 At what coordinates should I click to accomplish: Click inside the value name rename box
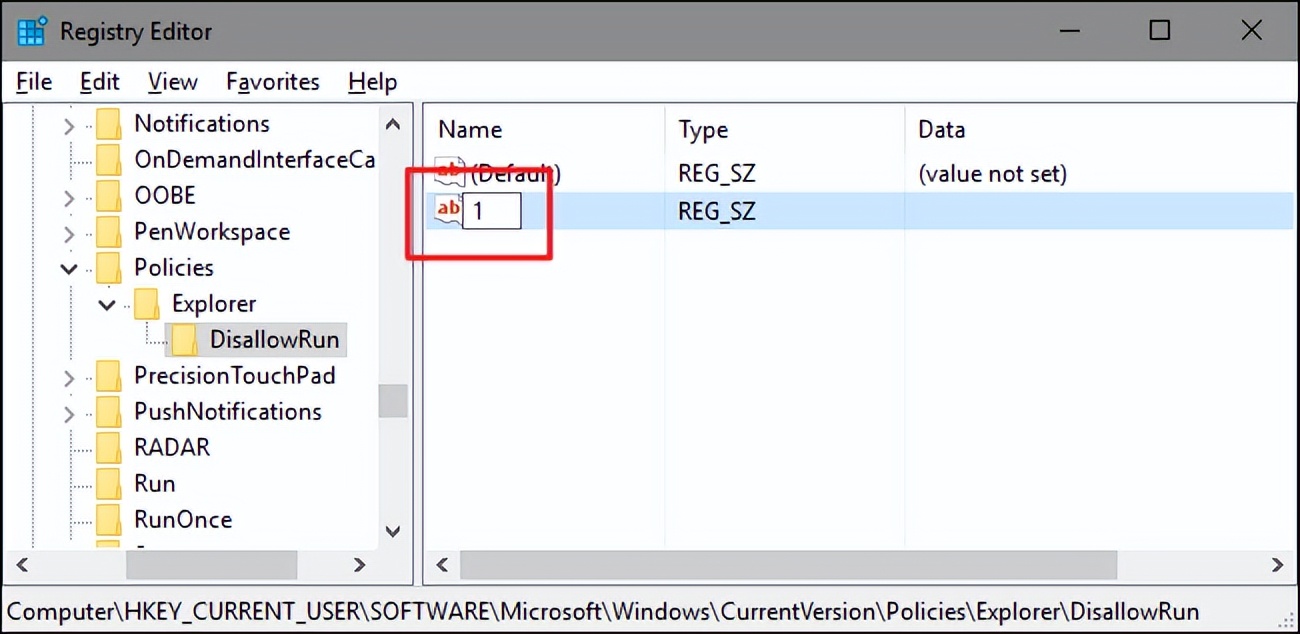pos(493,210)
